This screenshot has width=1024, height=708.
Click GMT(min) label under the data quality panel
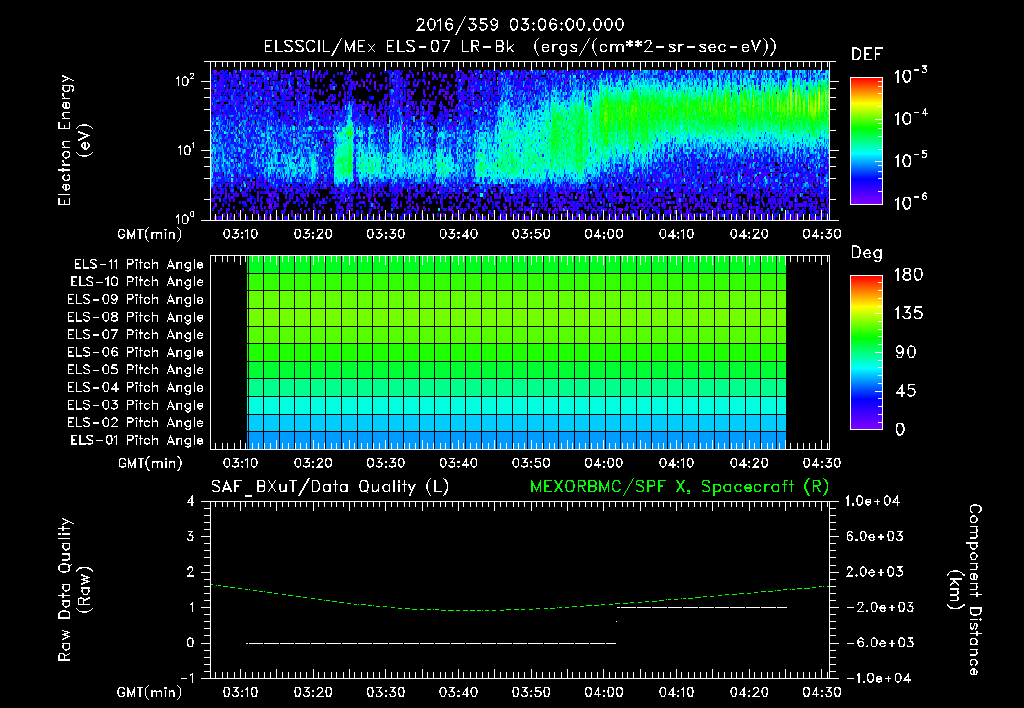pyautogui.click(x=150, y=692)
